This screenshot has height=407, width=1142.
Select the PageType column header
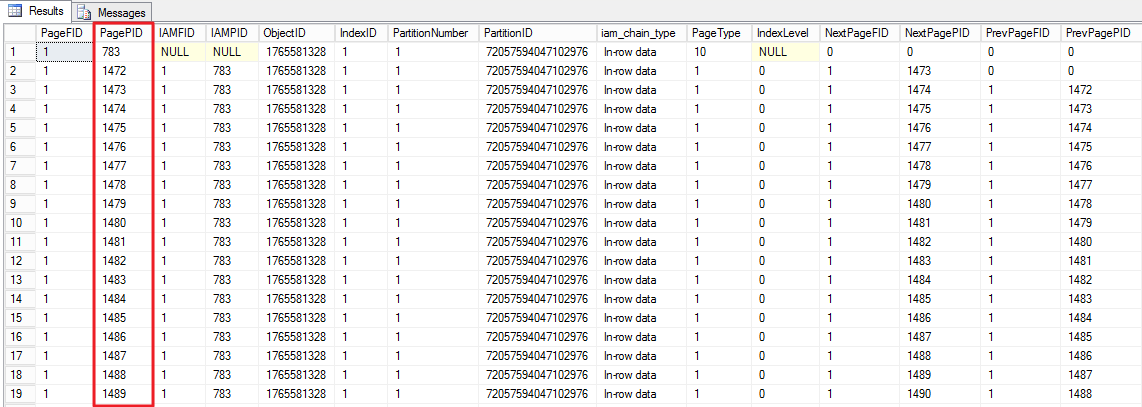[x=720, y=33]
